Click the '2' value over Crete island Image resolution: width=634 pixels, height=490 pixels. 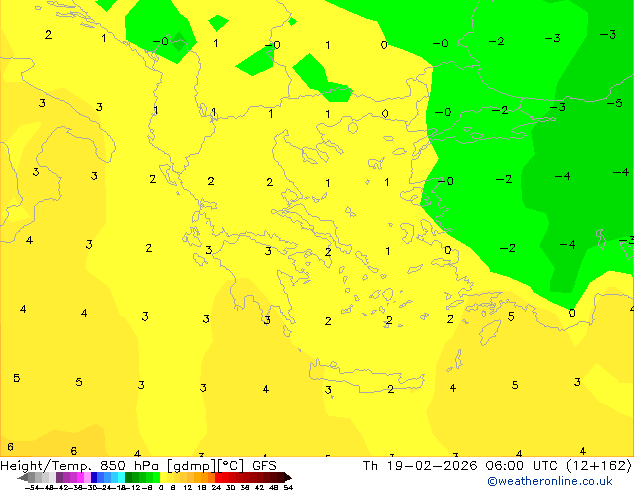coord(391,389)
